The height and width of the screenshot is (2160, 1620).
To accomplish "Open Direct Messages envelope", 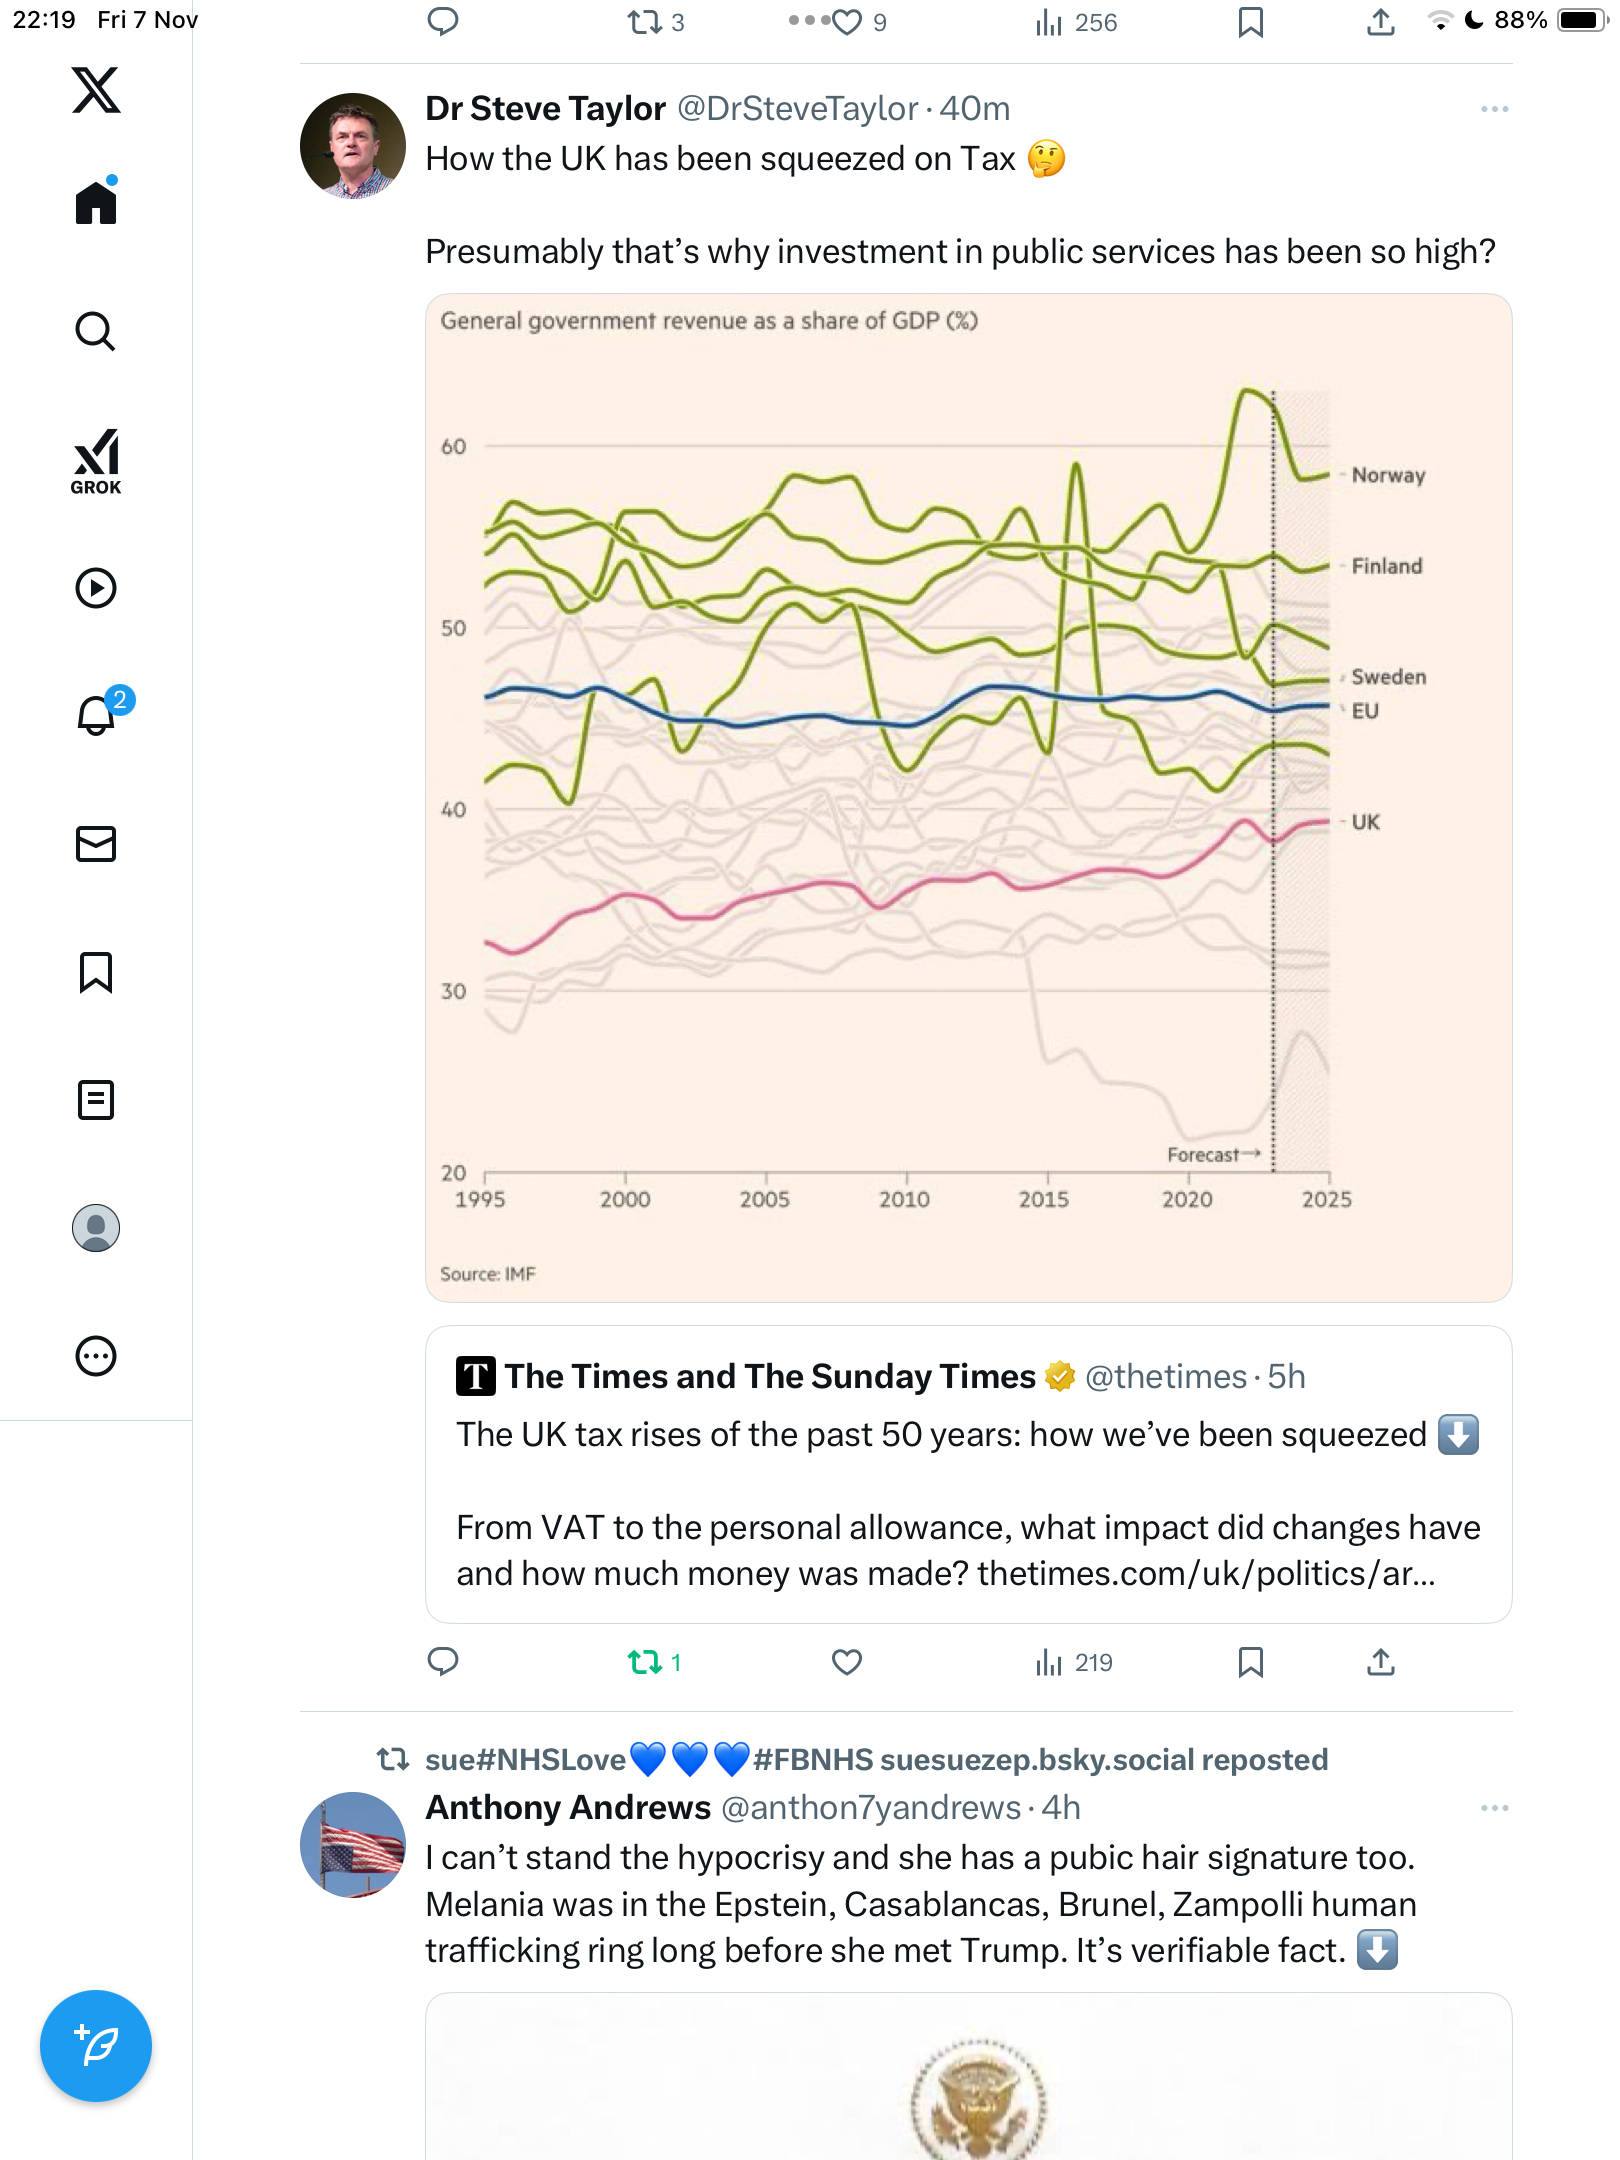I will point(96,844).
